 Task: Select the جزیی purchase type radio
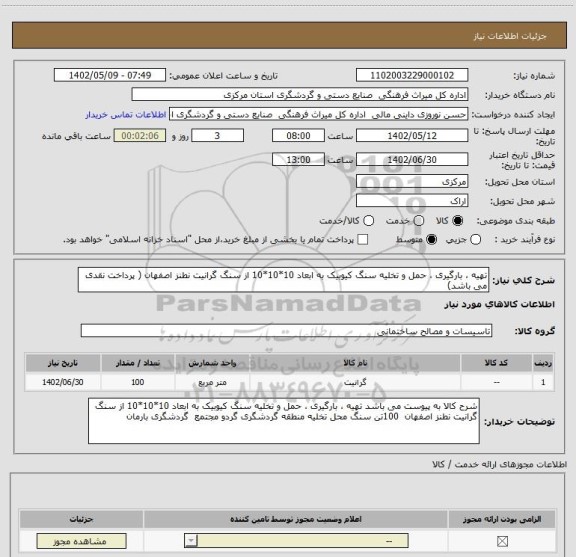[475, 240]
